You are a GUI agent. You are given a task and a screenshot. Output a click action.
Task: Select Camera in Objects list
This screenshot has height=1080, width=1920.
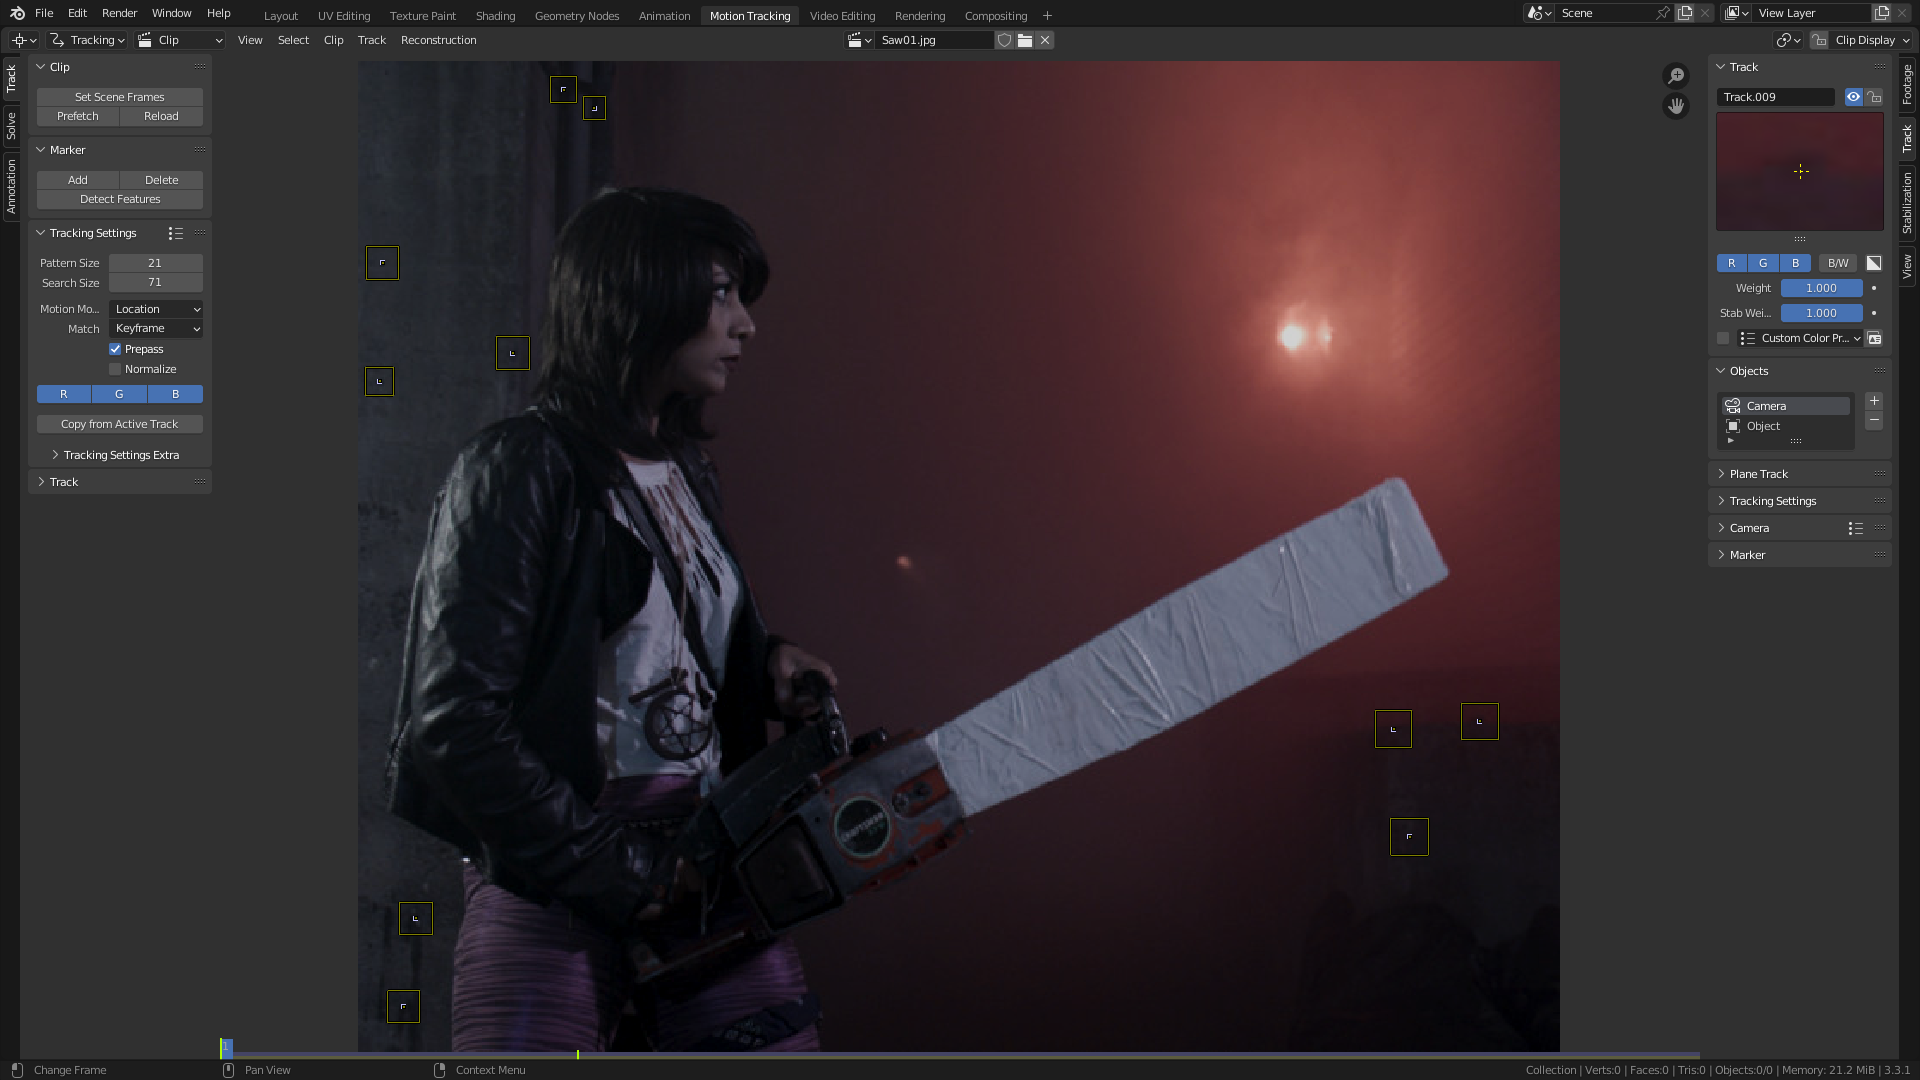[1787, 406]
